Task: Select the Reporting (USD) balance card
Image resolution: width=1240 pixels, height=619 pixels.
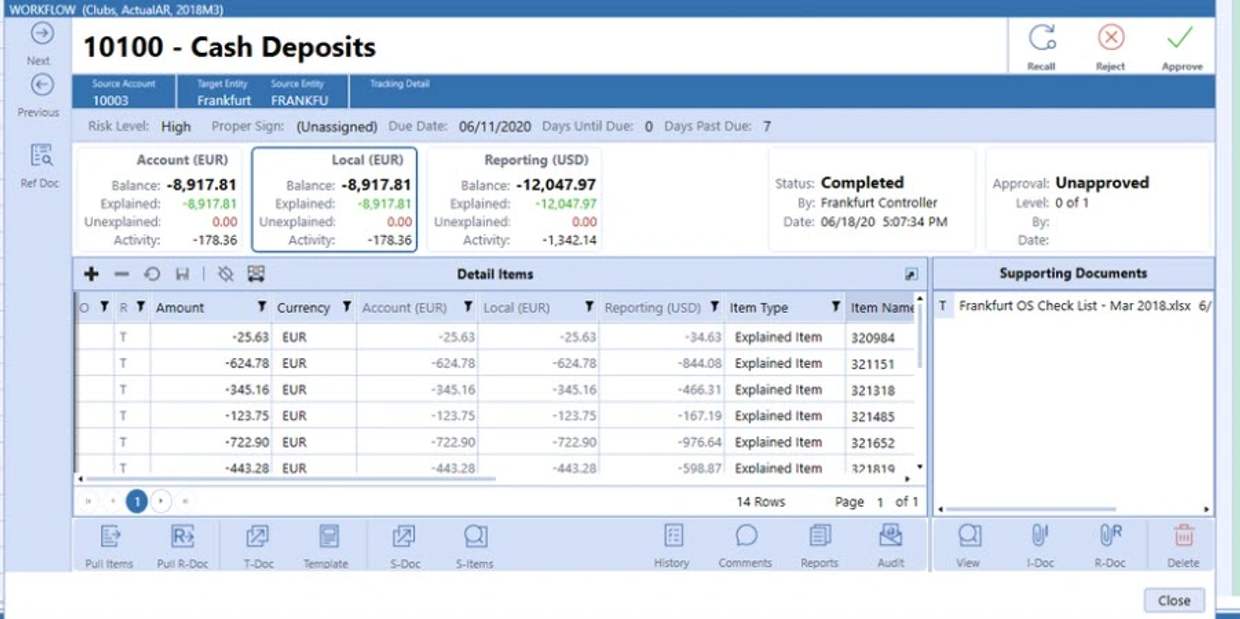Action: [514, 200]
